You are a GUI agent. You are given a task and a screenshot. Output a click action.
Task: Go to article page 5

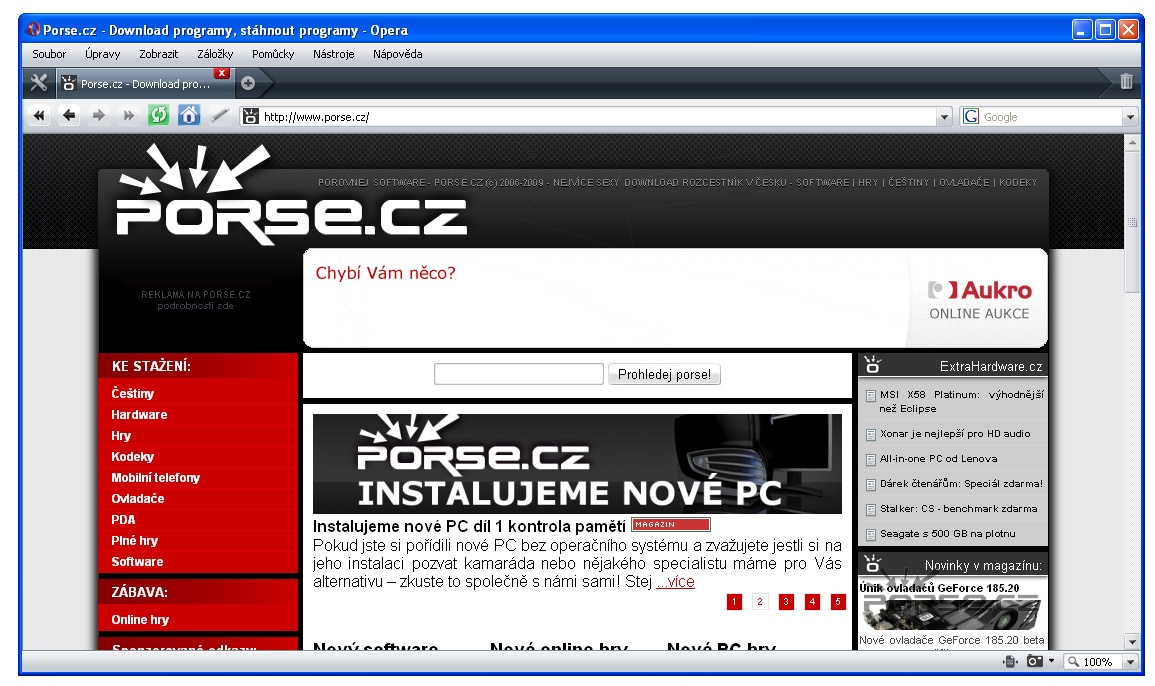tap(838, 602)
